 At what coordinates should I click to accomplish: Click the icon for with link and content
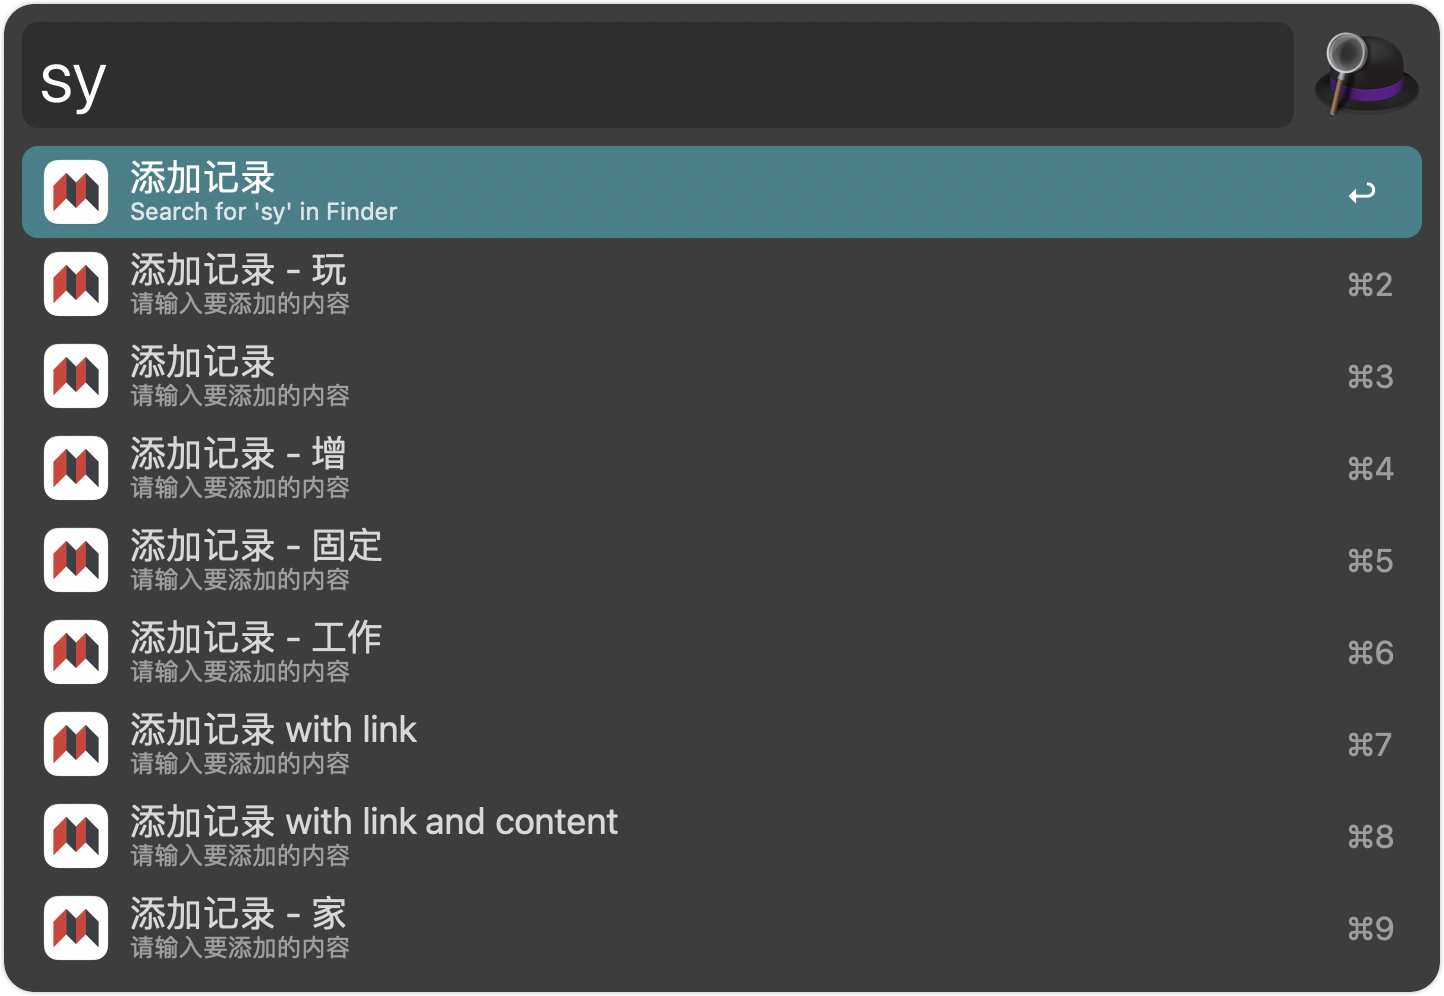pyautogui.click(x=76, y=836)
